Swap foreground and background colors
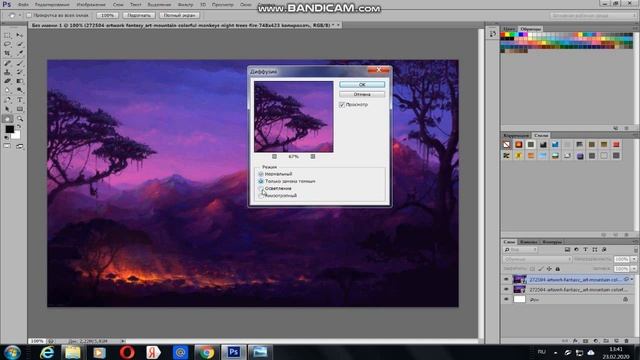 click(x=19, y=127)
